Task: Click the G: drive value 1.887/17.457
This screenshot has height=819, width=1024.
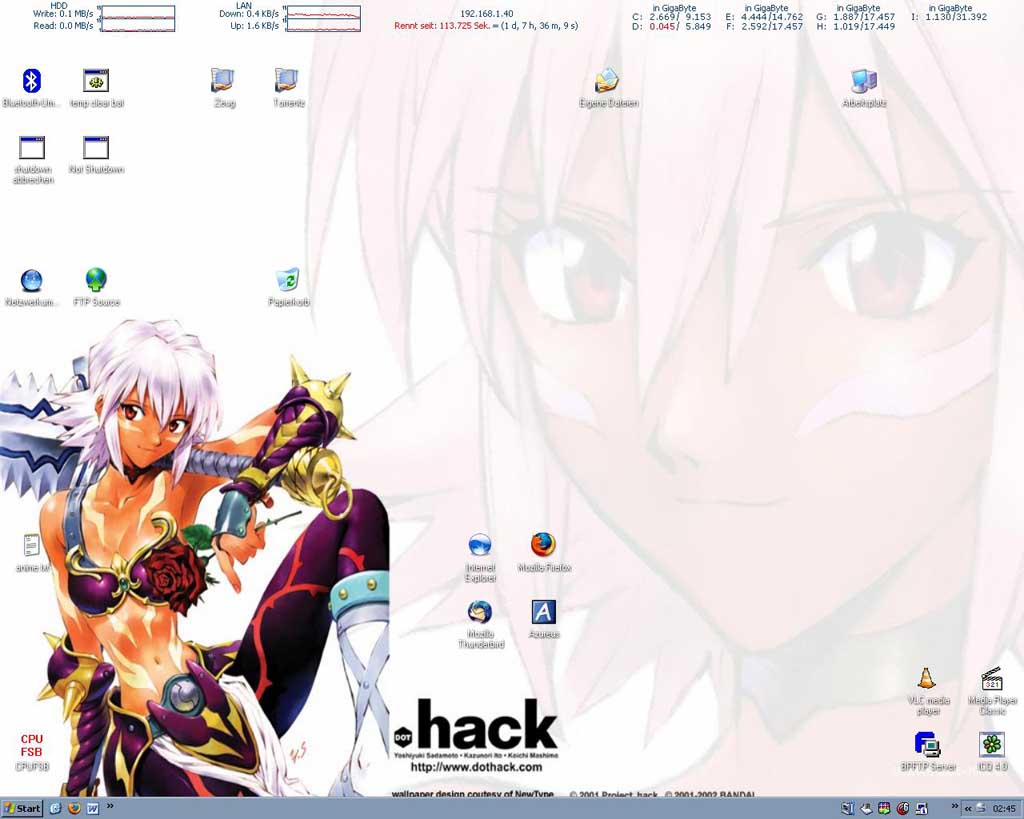Action: (x=864, y=17)
